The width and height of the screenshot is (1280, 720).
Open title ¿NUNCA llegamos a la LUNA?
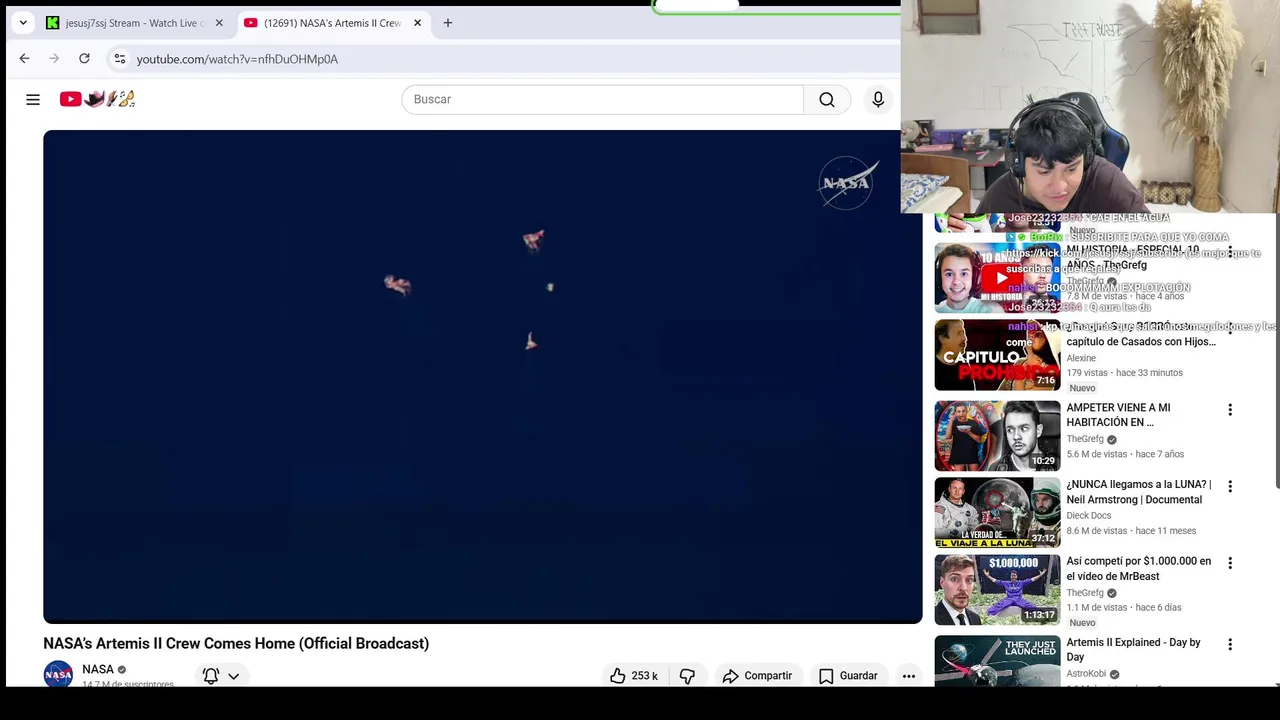(1139, 492)
